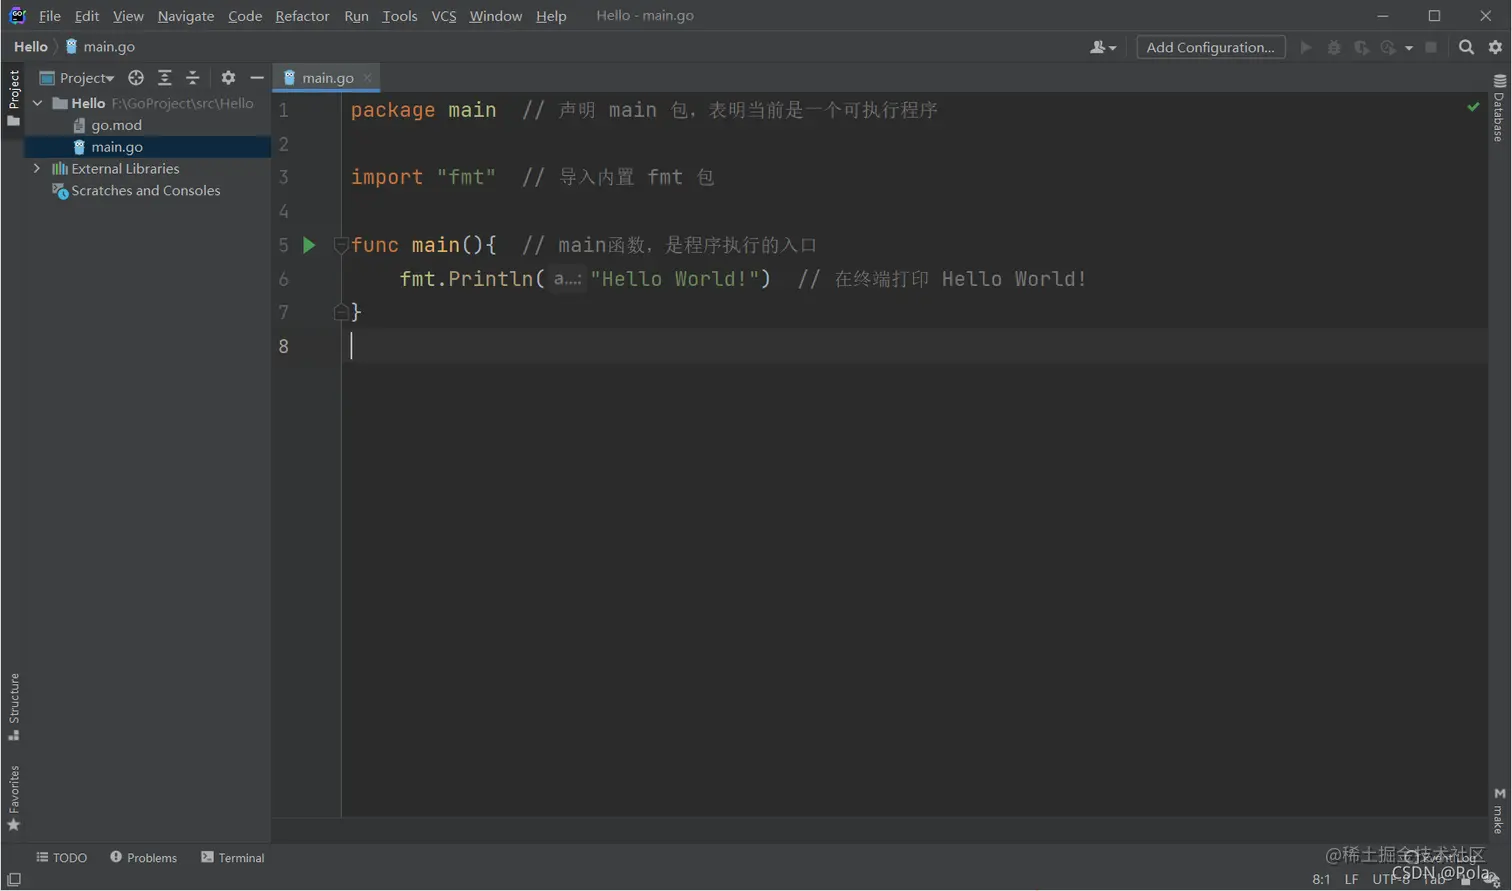Open the File menu
Image resolution: width=1512 pixels, height=891 pixels.
(50, 16)
